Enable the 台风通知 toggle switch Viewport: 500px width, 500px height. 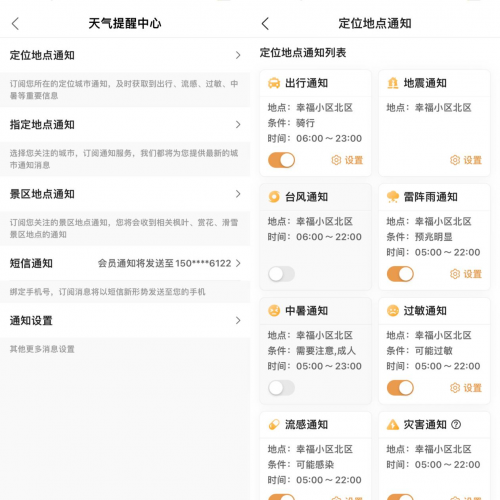pyautogui.click(x=282, y=274)
